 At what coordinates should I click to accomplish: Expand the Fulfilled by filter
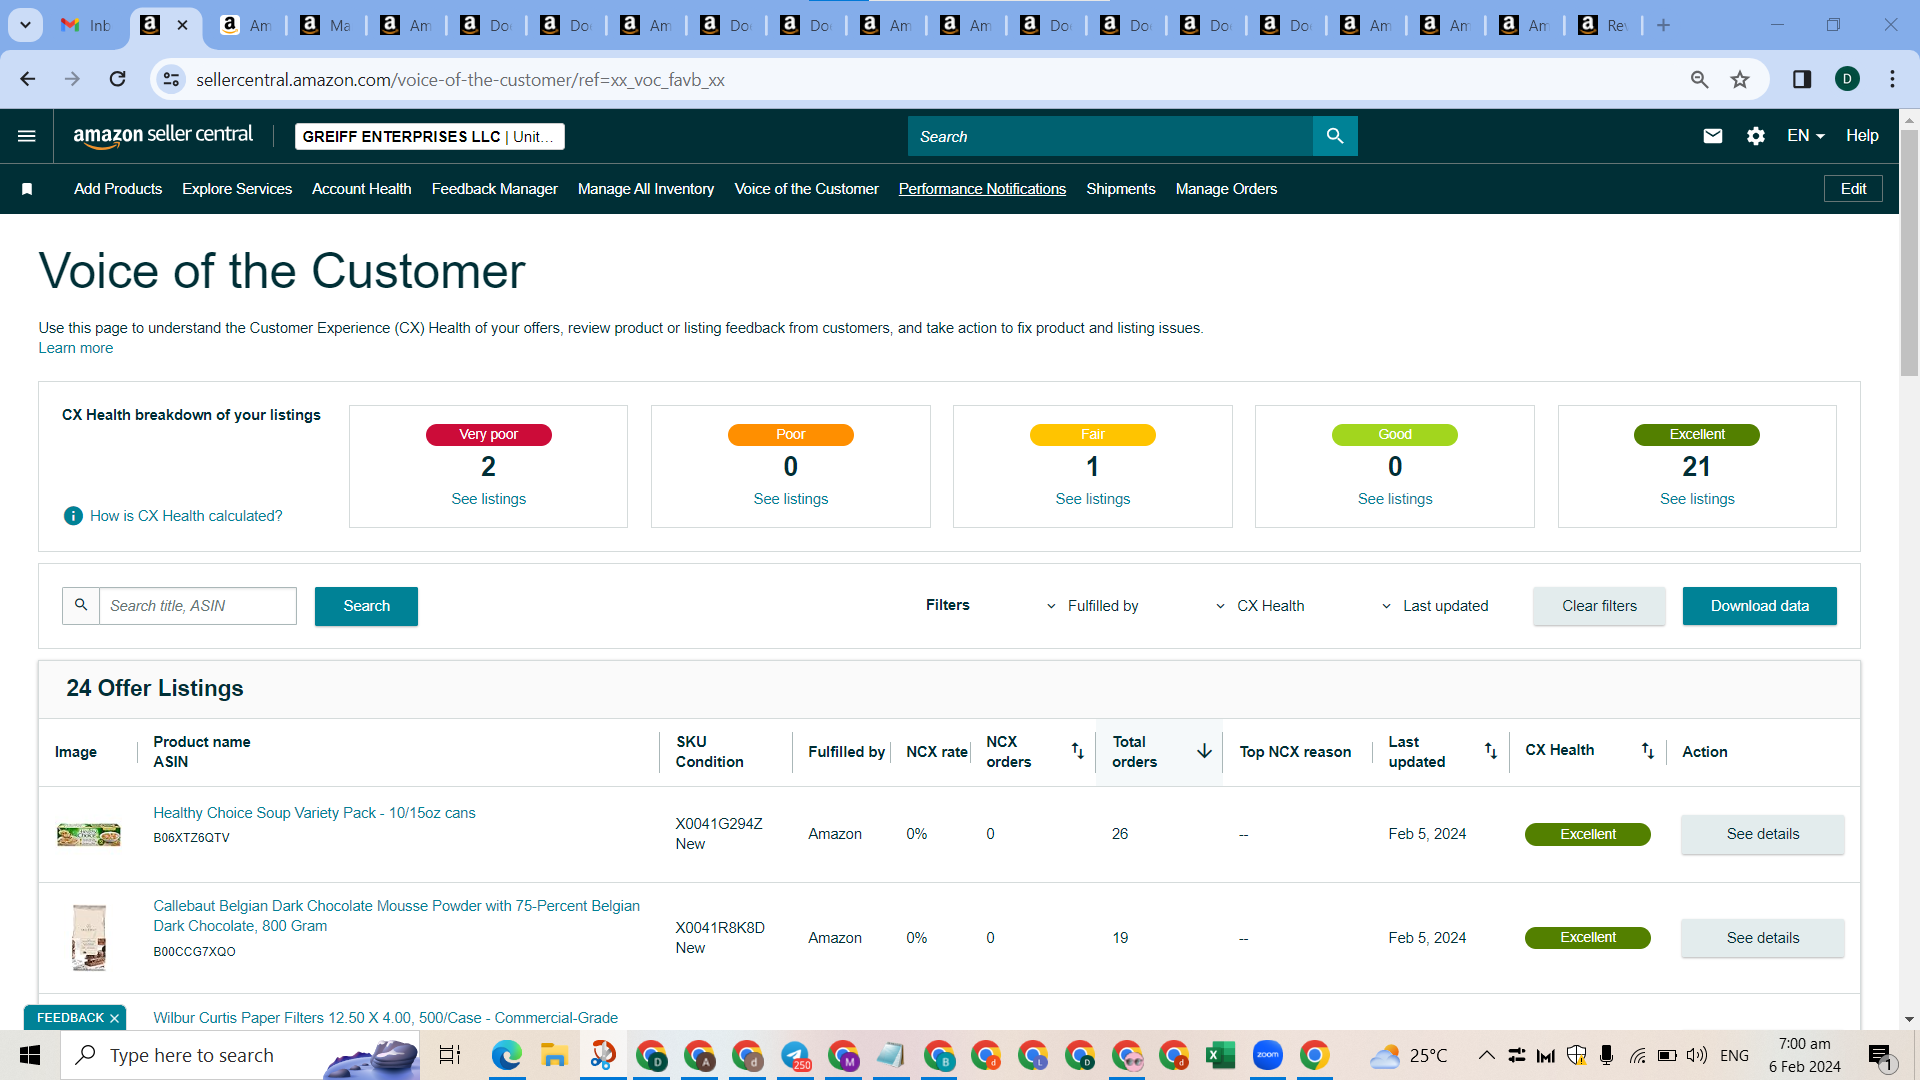point(1092,606)
